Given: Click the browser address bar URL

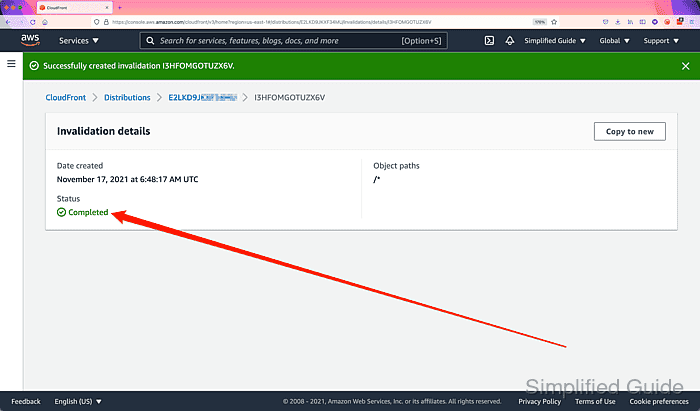Looking at the screenshot, I should click(x=271, y=22).
